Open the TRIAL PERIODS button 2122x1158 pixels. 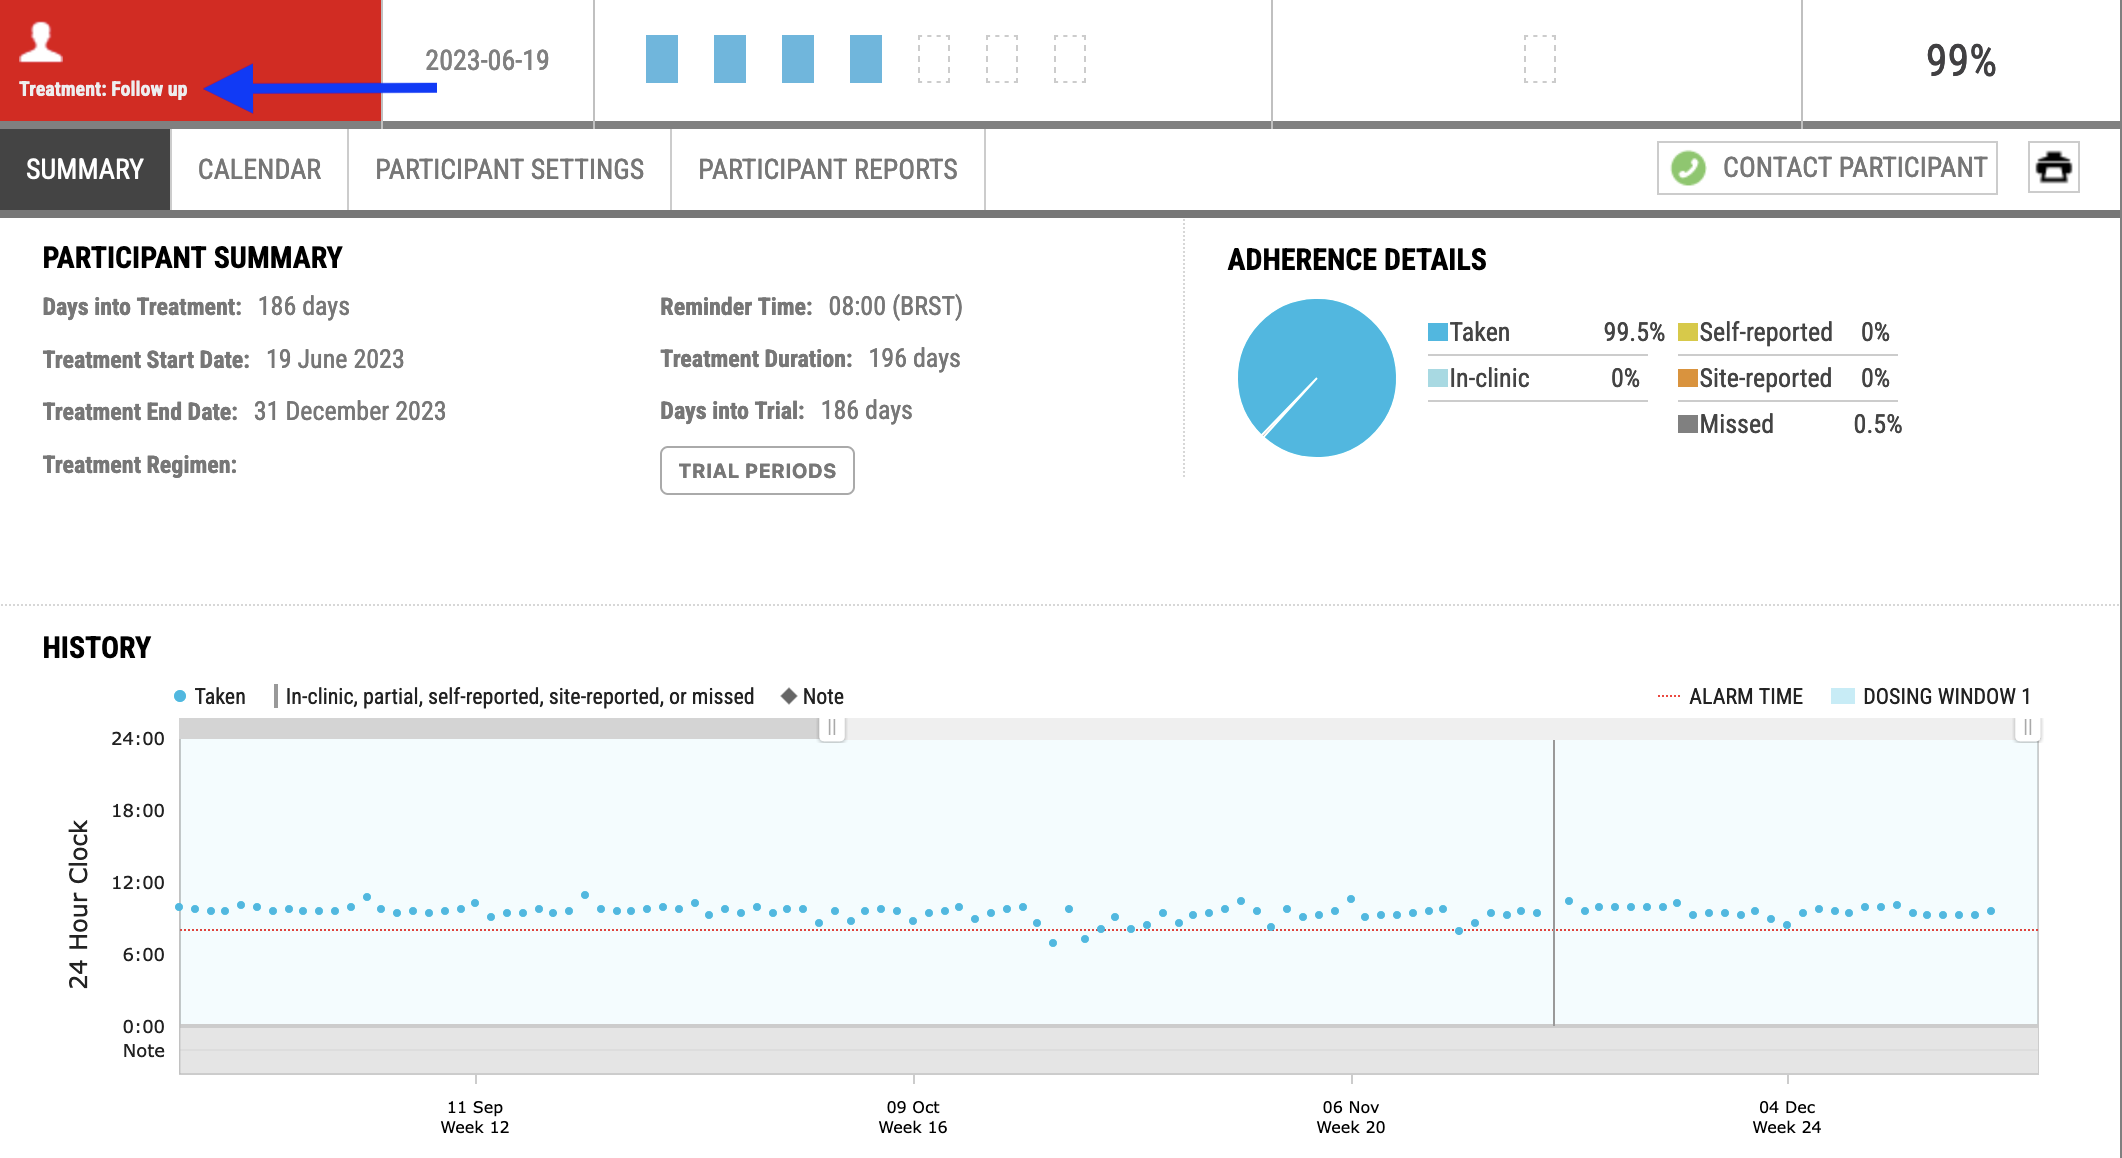757,470
